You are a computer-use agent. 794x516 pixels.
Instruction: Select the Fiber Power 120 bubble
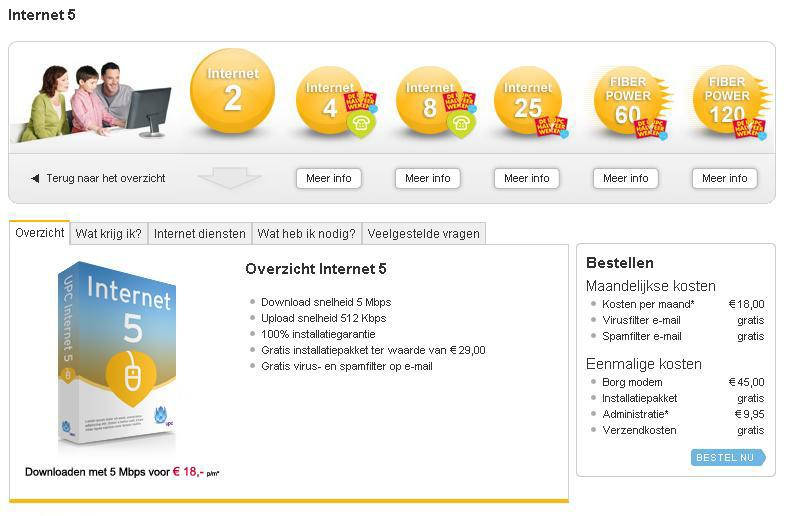[727, 100]
